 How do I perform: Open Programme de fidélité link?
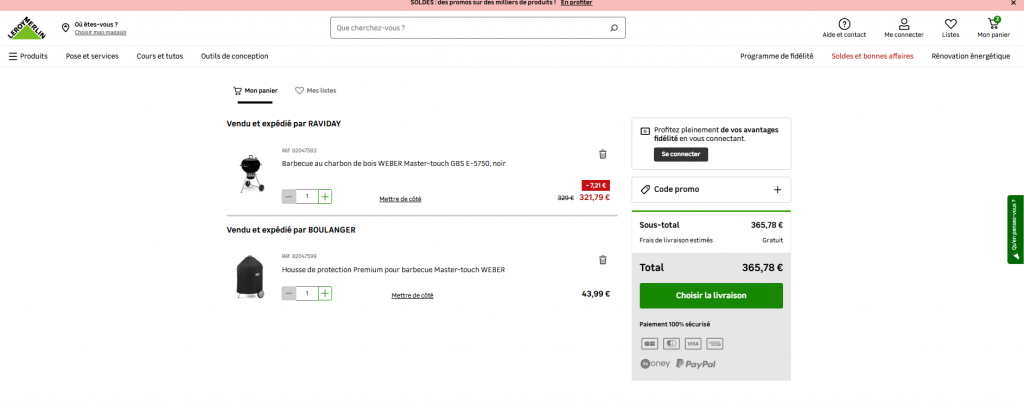776,56
